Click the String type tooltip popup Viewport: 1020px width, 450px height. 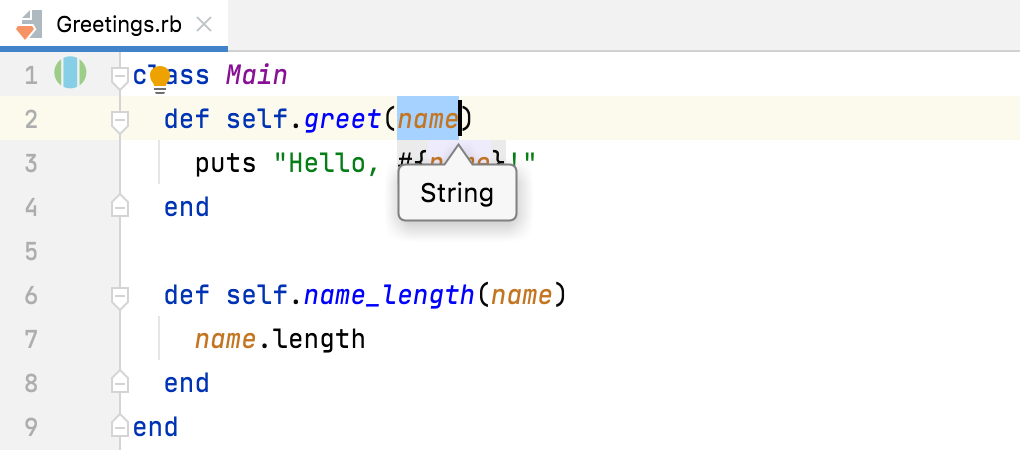(x=457, y=193)
